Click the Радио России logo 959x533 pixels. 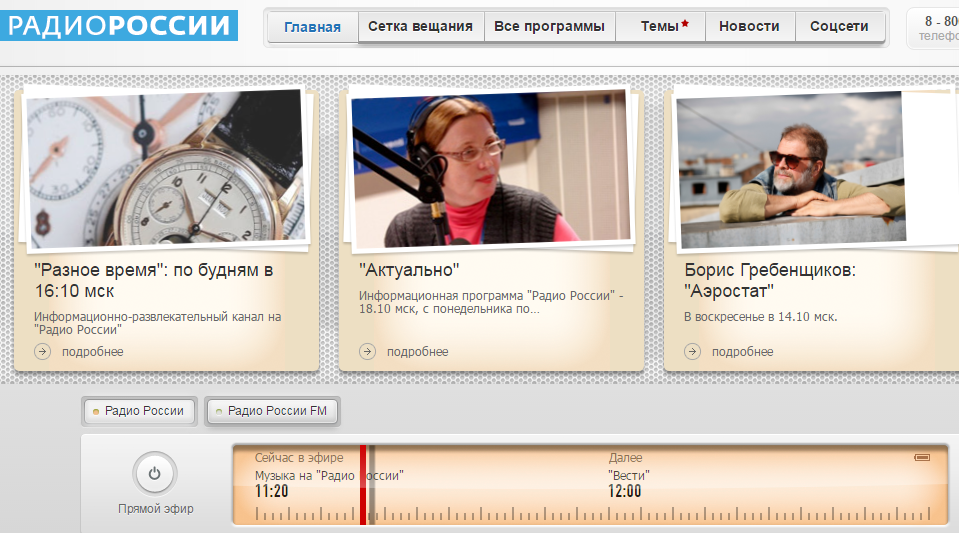(x=119, y=25)
